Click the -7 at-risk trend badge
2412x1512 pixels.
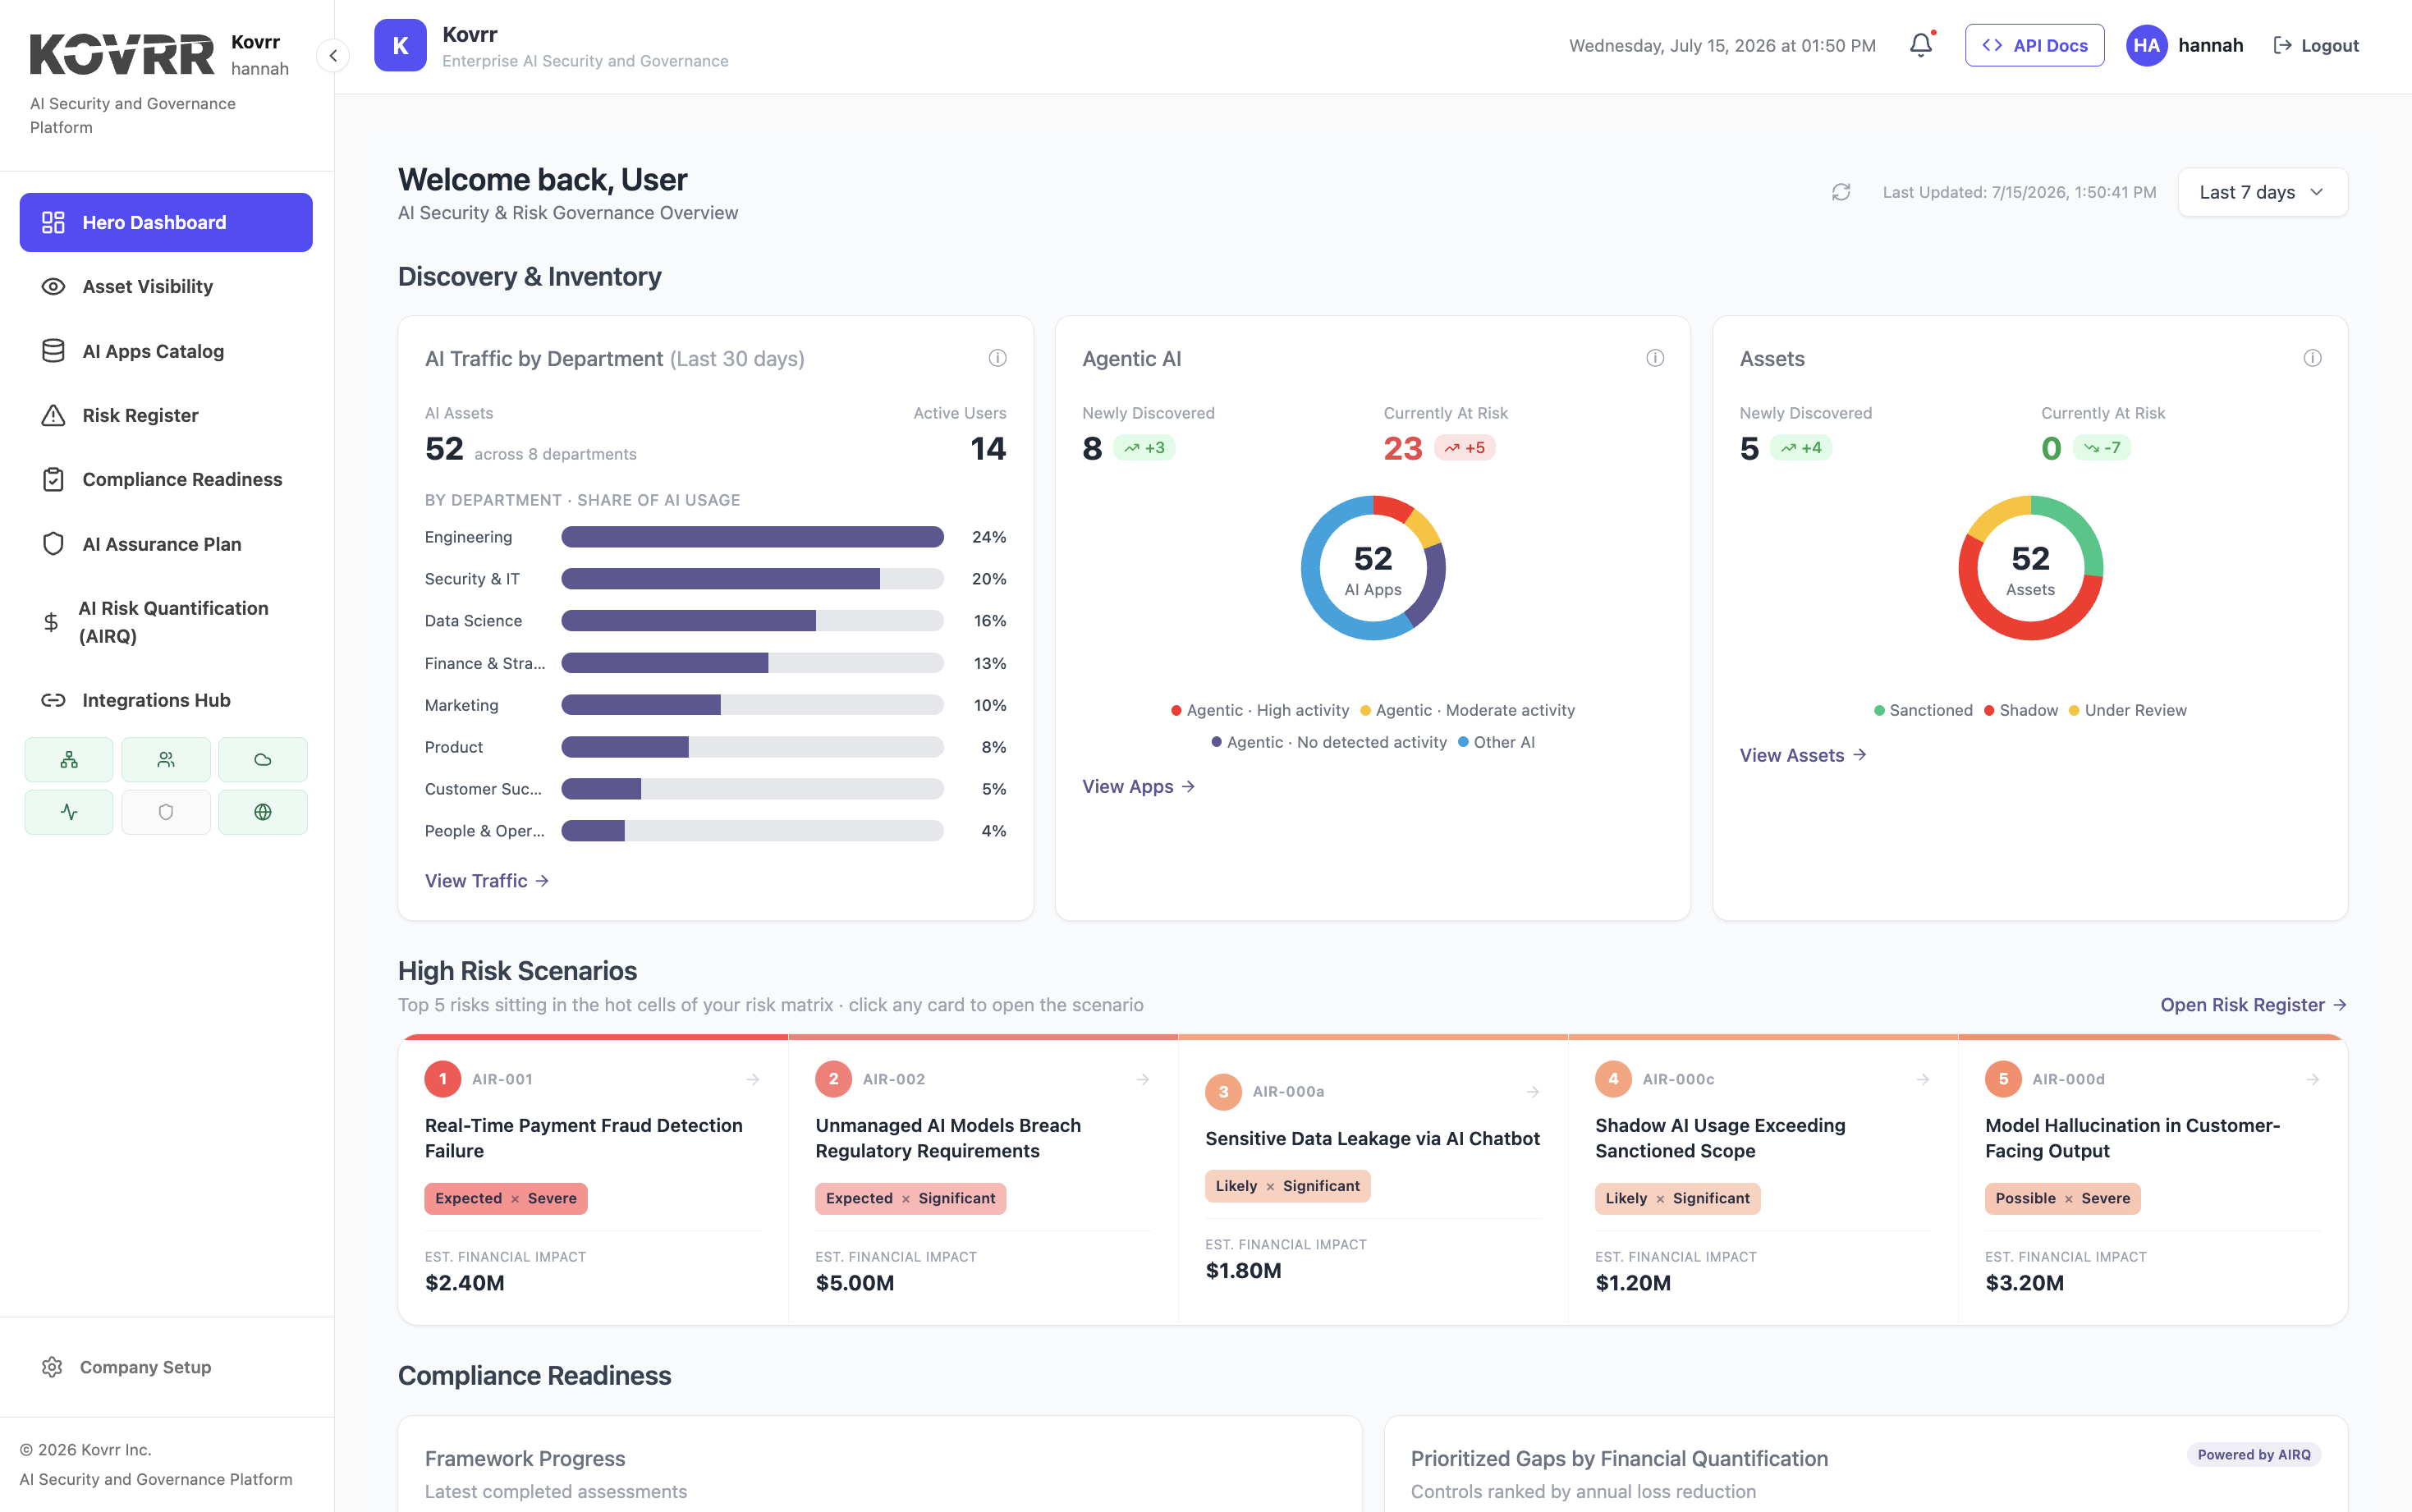pos(2102,448)
